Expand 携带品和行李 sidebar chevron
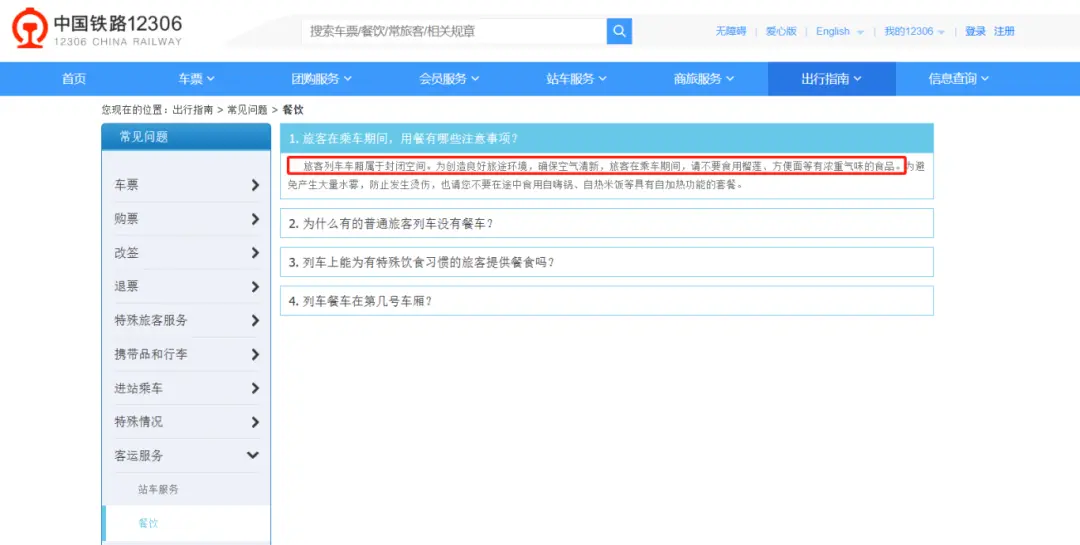This screenshot has width=1080, height=545. pyautogui.click(x=255, y=355)
